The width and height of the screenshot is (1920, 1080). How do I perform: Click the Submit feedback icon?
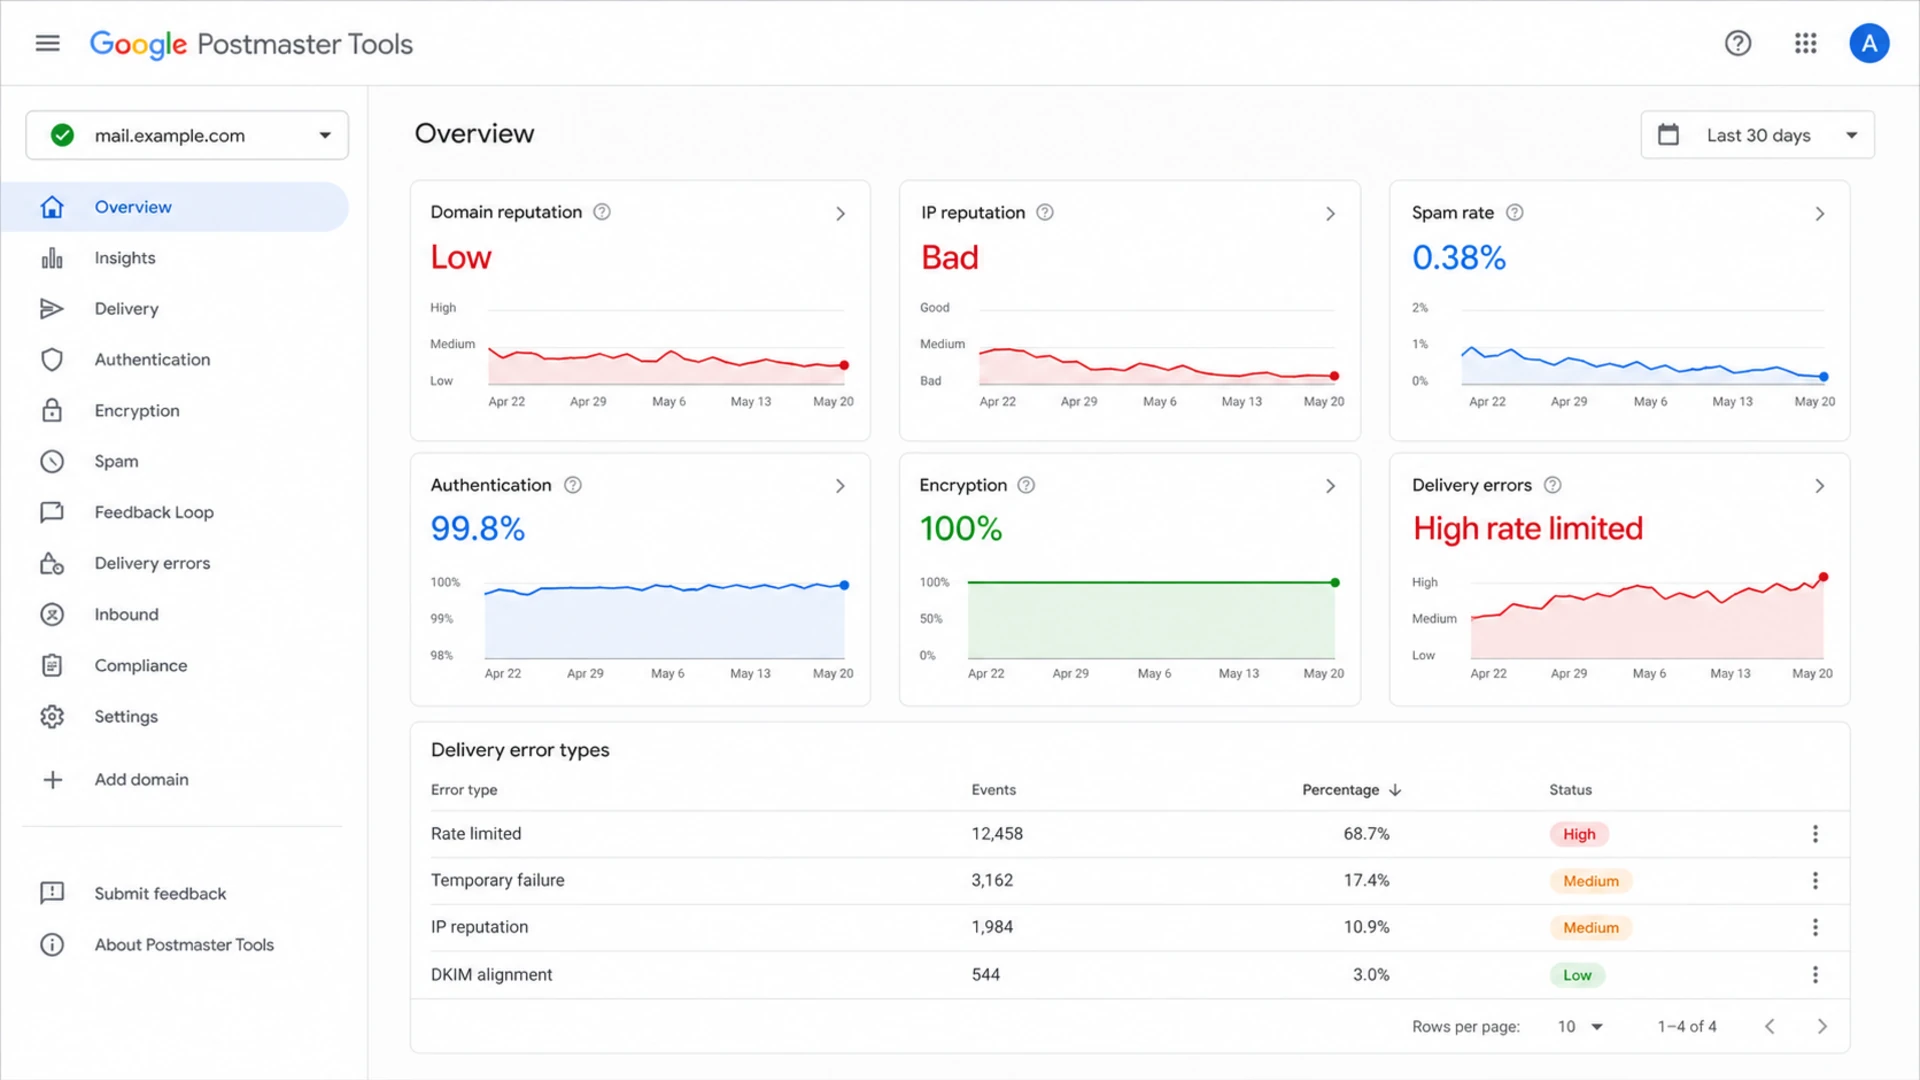[x=52, y=893]
